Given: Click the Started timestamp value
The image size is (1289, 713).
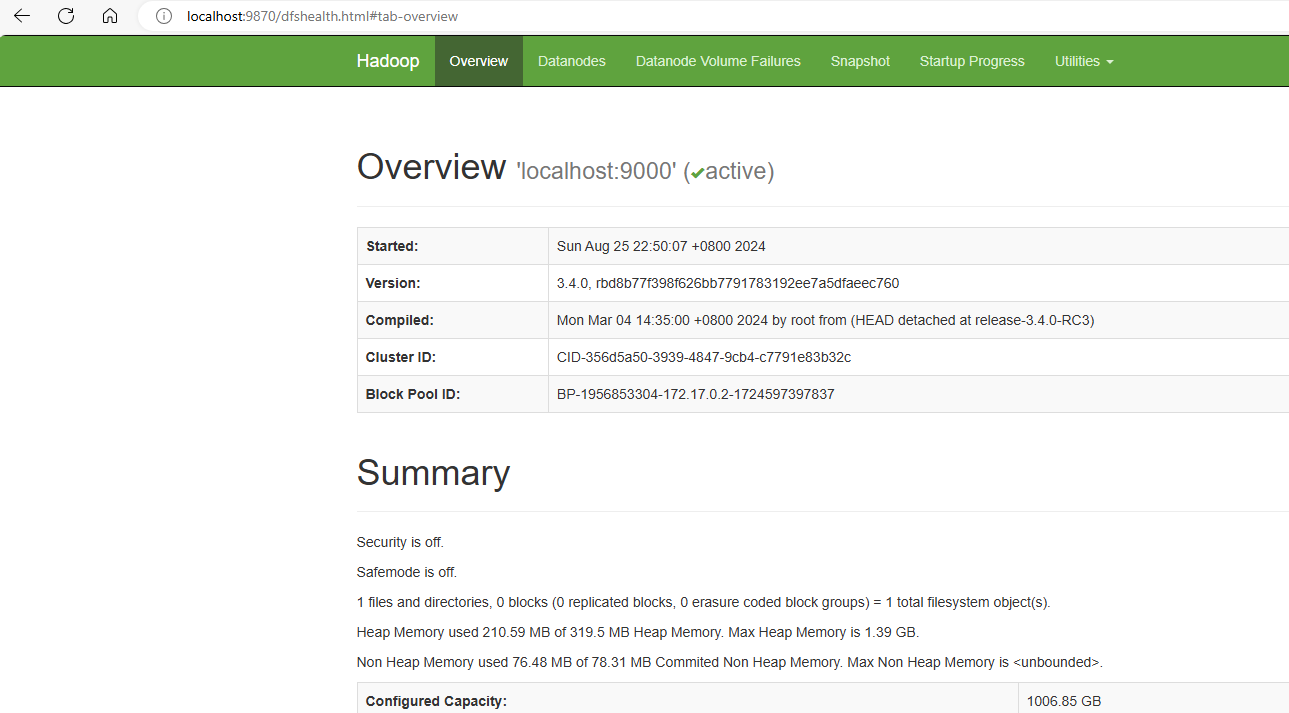Looking at the screenshot, I should point(660,246).
